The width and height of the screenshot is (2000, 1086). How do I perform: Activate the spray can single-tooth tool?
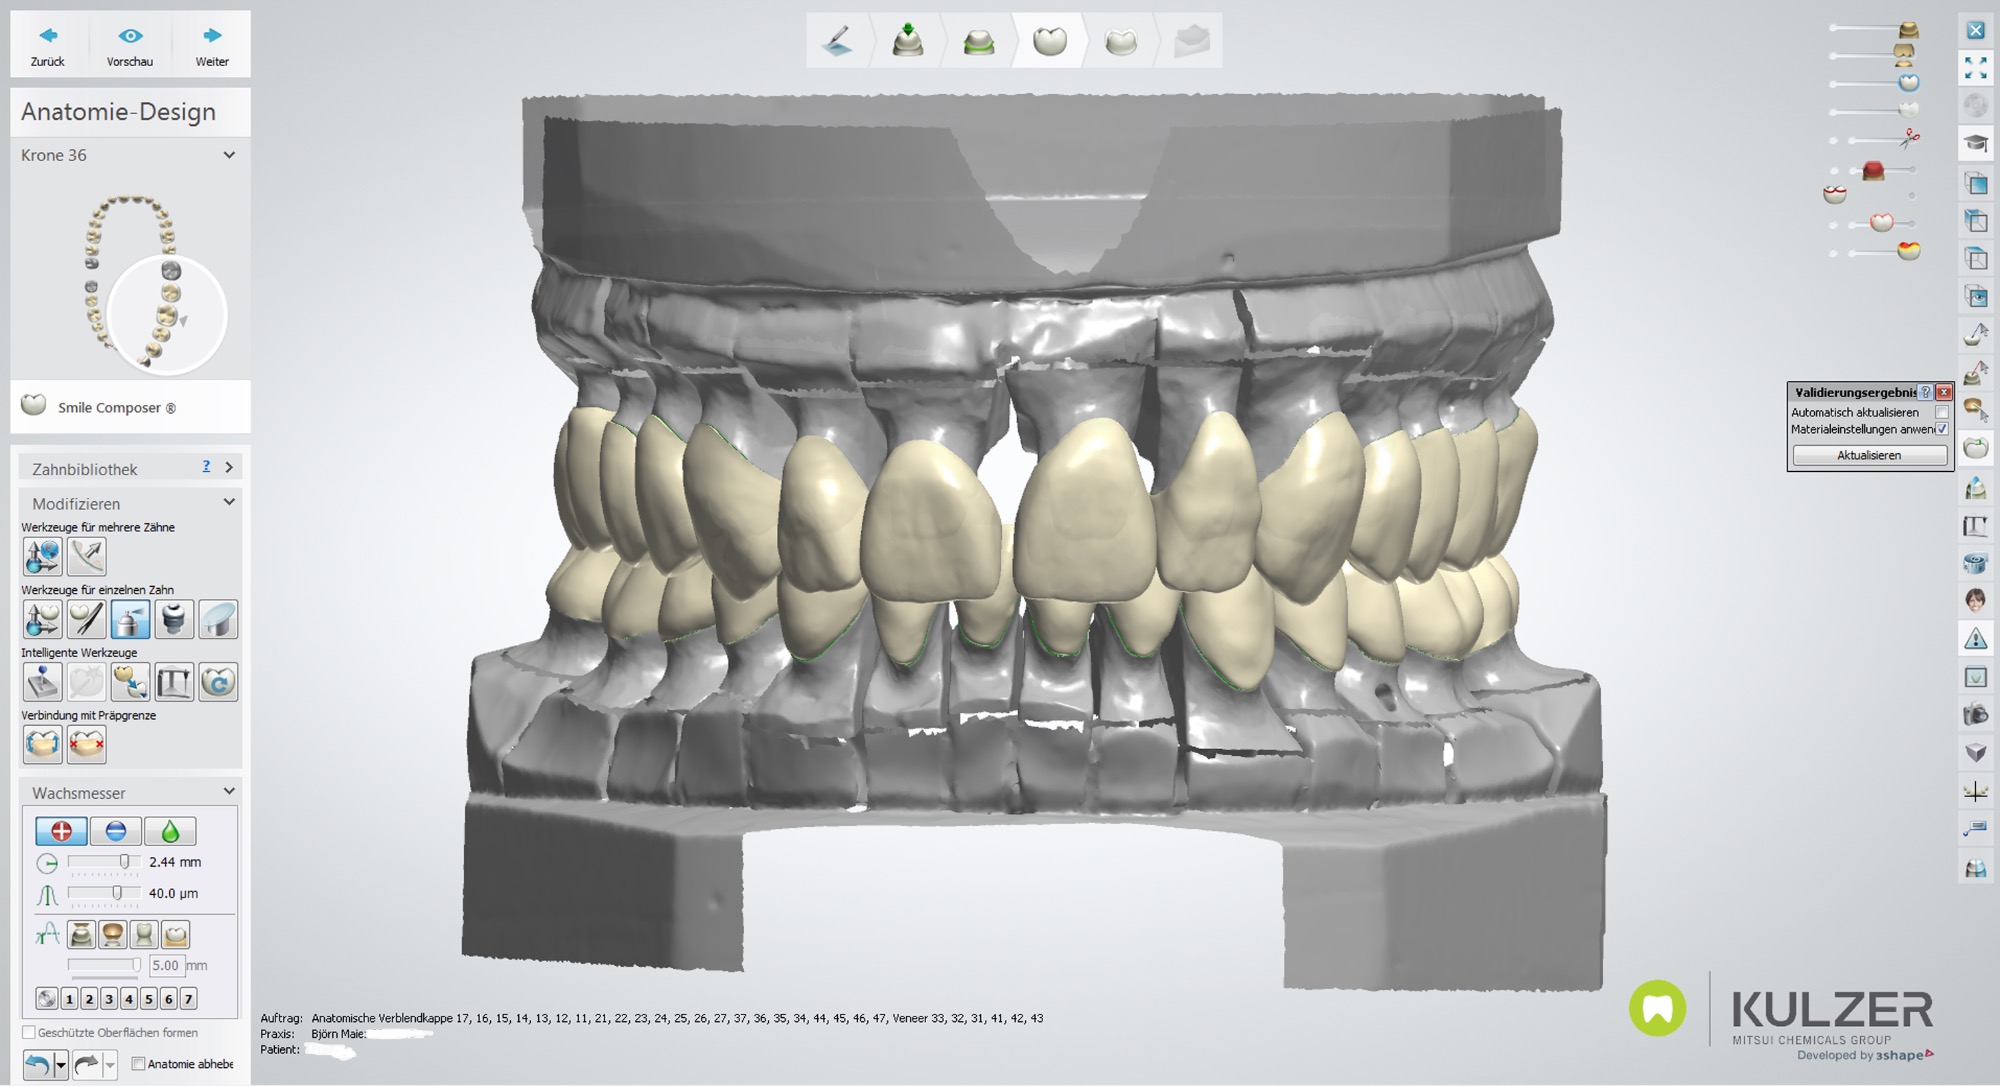(x=130, y=620)
